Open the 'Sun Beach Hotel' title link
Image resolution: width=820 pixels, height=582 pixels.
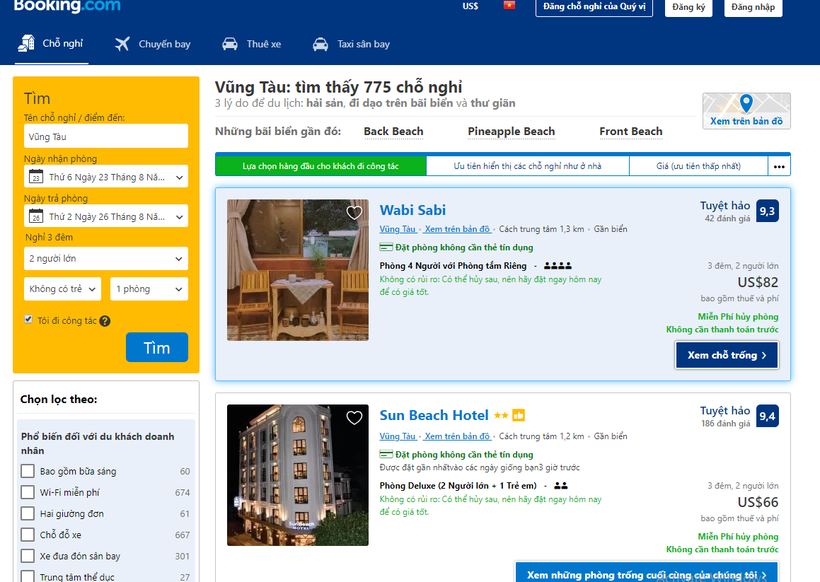click(x=434, y=415)
